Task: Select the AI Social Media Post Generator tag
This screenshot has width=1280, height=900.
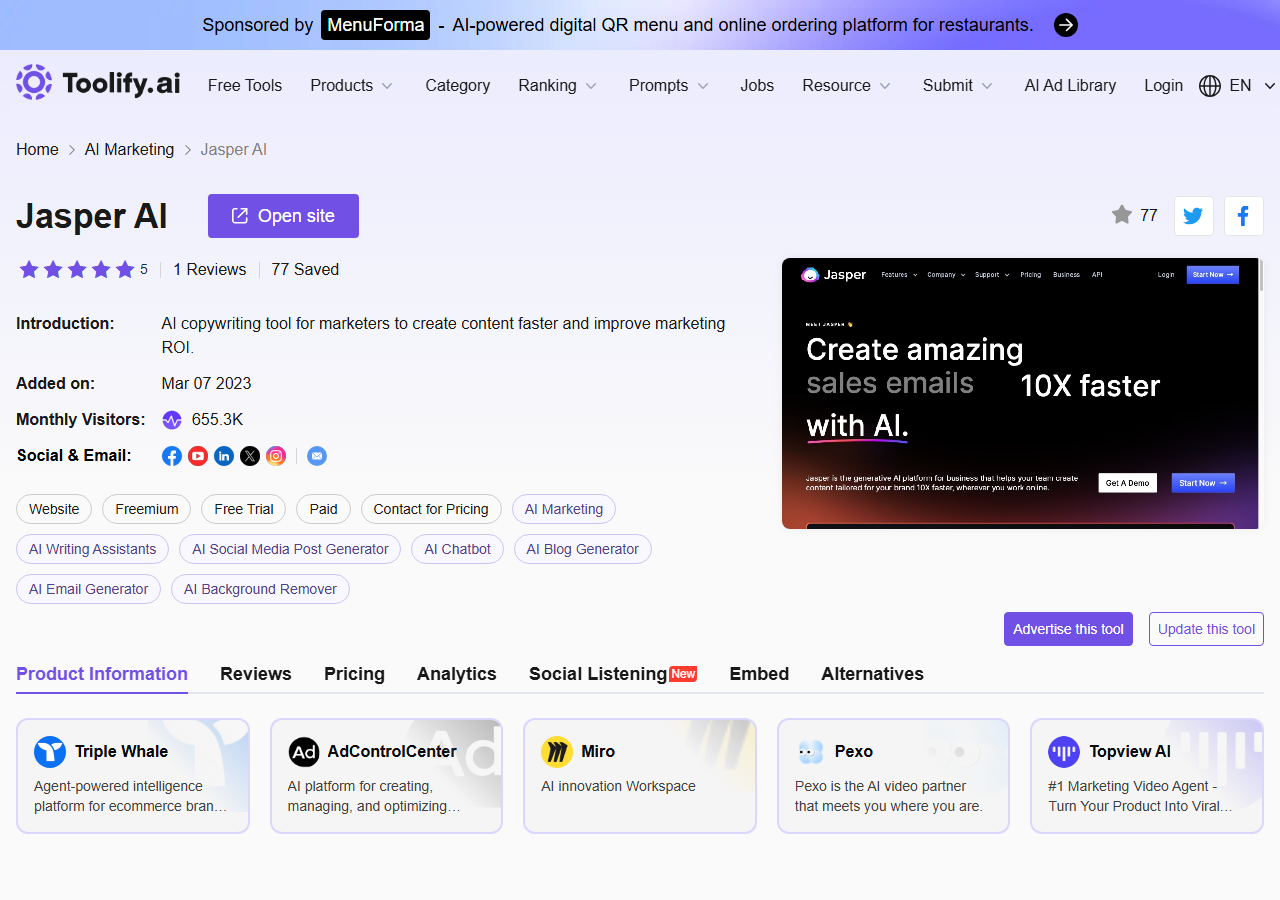Action: coord(290,549)
